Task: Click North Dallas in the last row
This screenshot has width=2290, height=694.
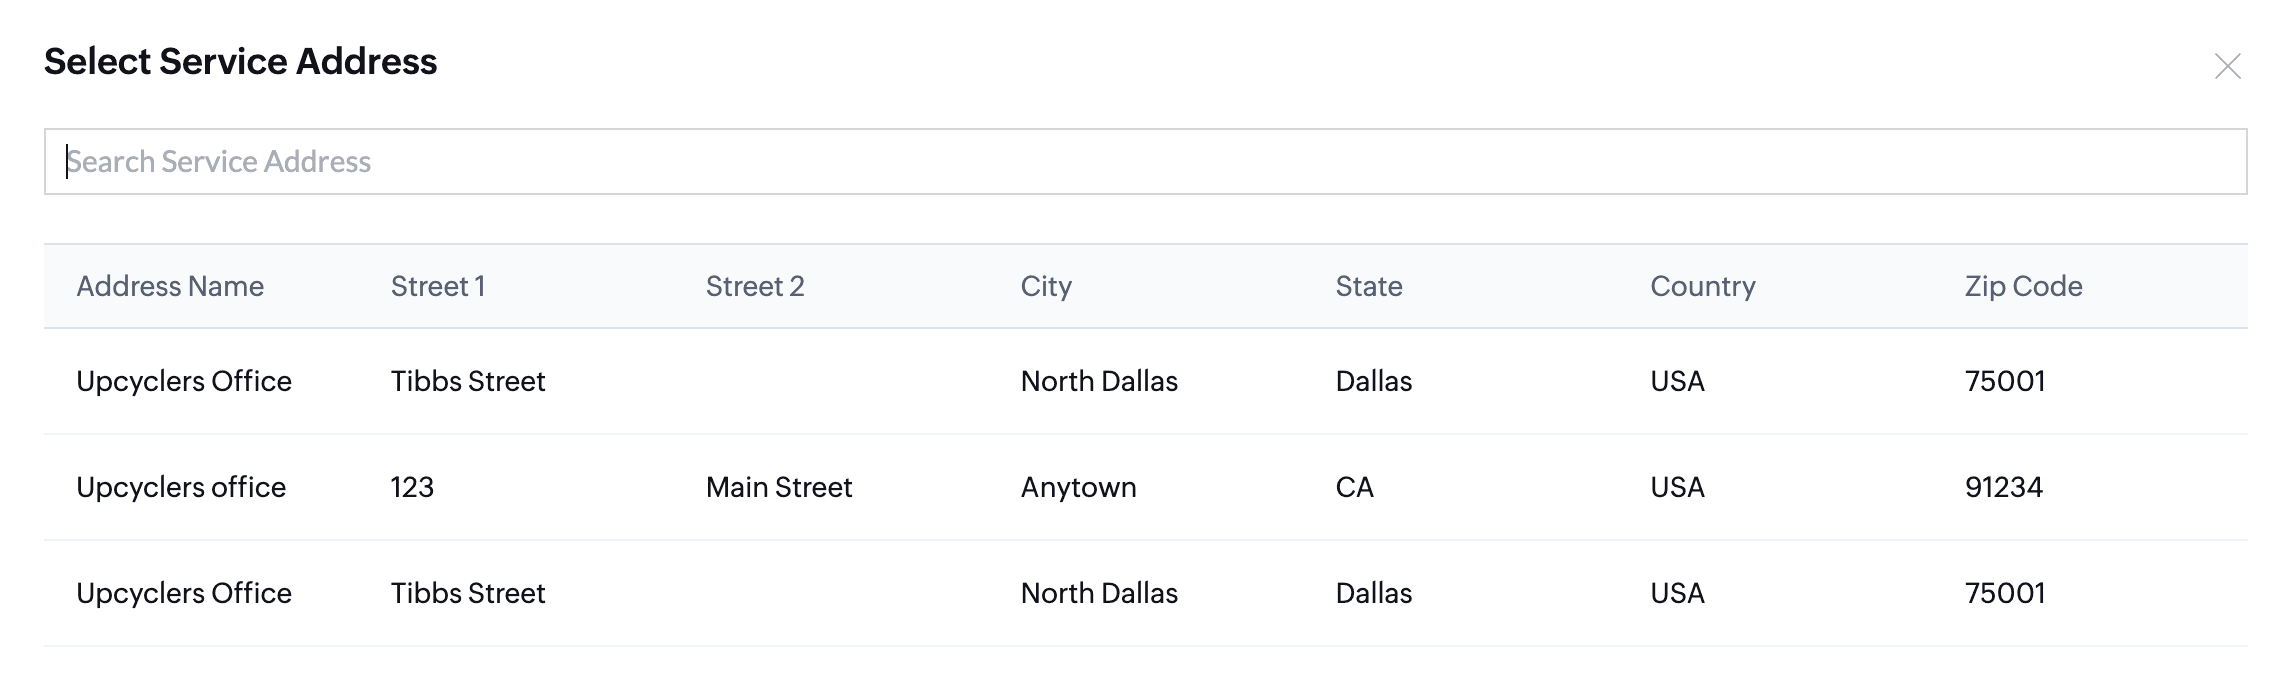Action: [1099, 593]
